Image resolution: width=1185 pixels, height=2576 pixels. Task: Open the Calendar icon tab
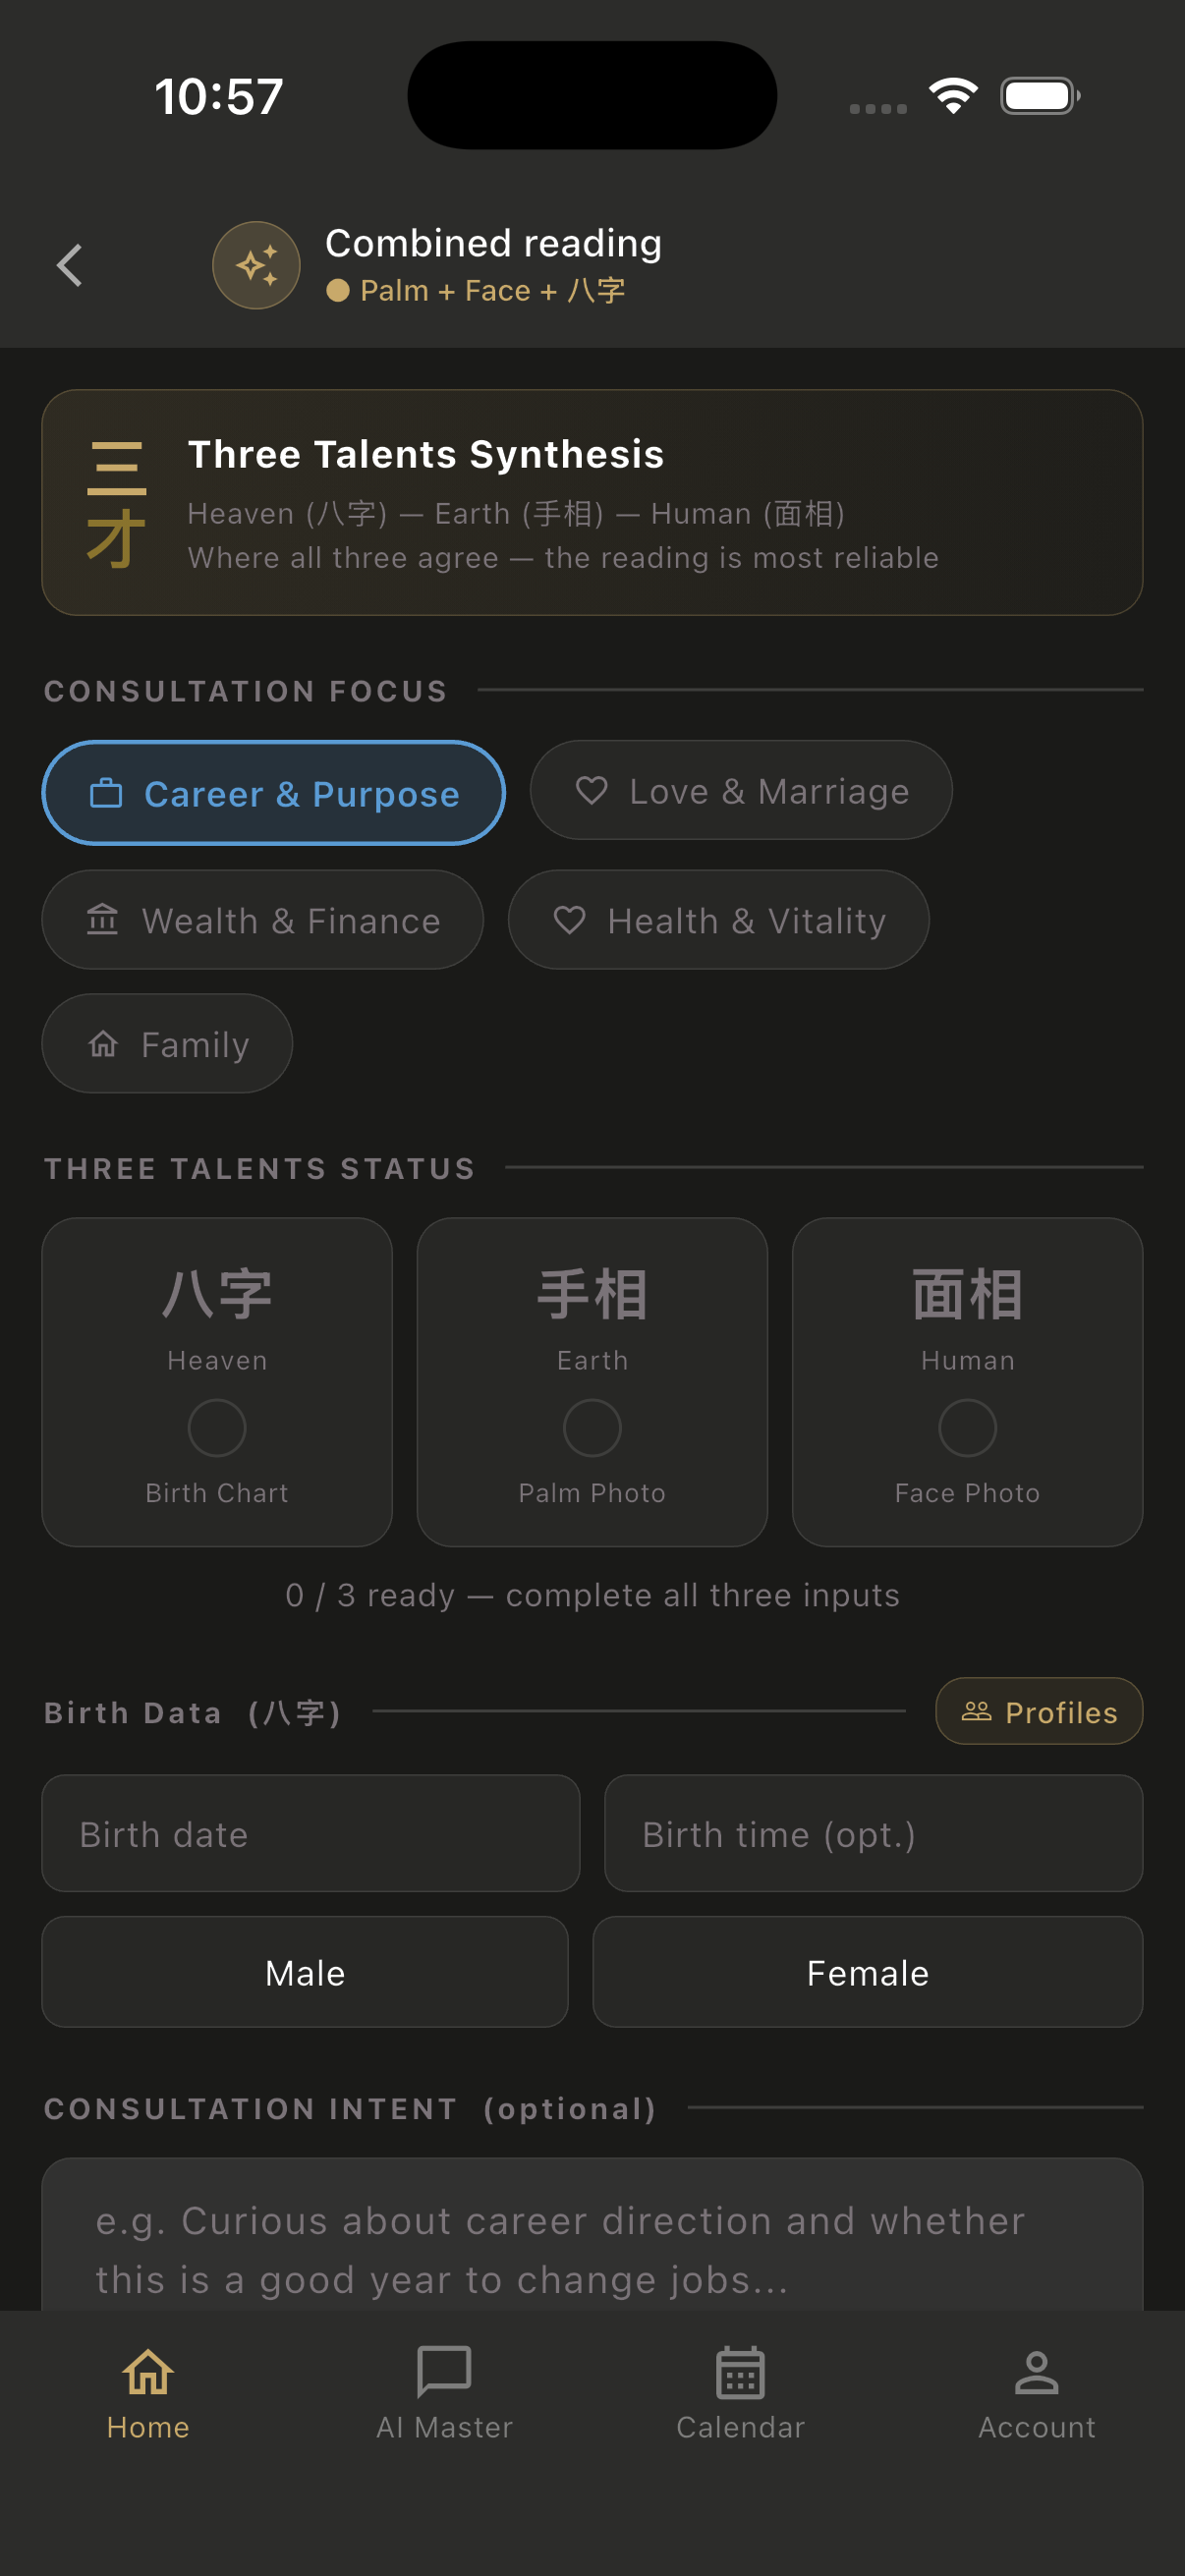tap(740, 2372)
